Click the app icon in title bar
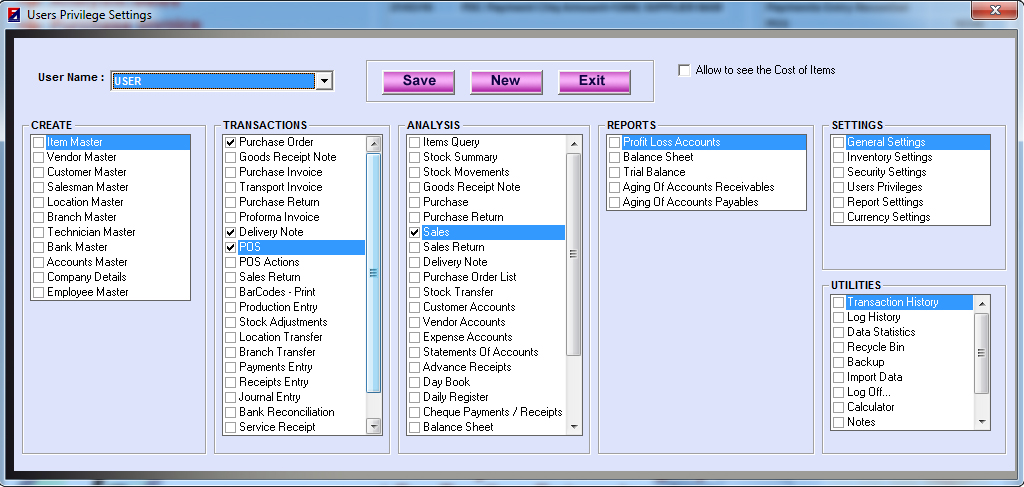Image resolution: width=1024 pixels, height=487 pixels. coord(15,15)
